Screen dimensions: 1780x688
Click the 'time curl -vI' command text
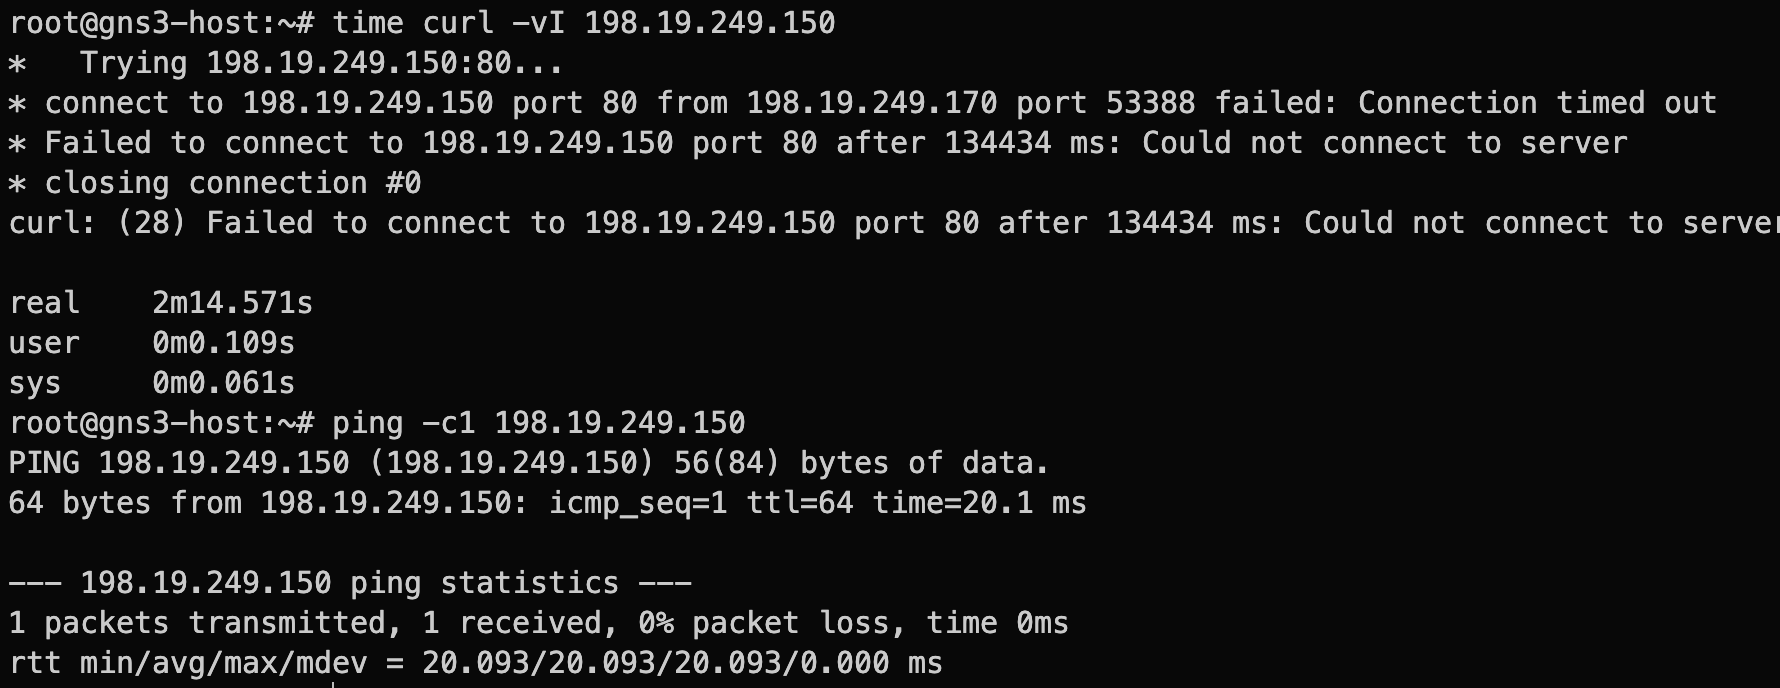tap(448, 23)
